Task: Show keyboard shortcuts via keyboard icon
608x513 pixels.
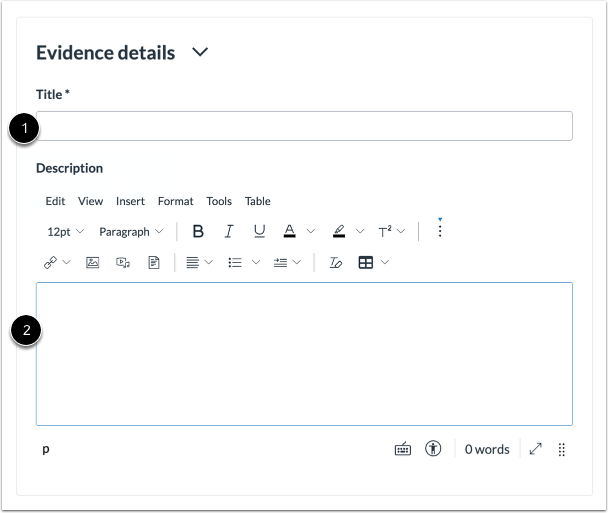Action: tap(403, 449)
